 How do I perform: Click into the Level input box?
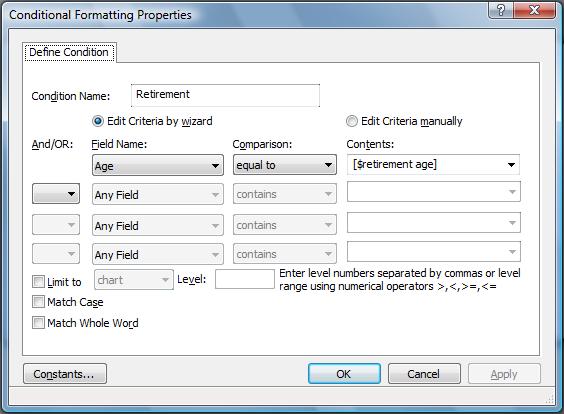(245, 279)
